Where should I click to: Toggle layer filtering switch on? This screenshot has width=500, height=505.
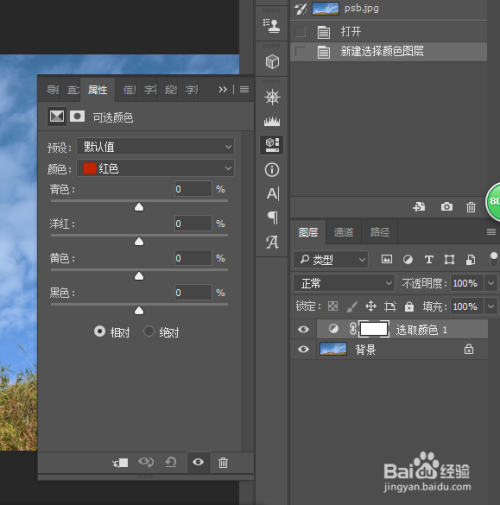(x=494, y=259)
